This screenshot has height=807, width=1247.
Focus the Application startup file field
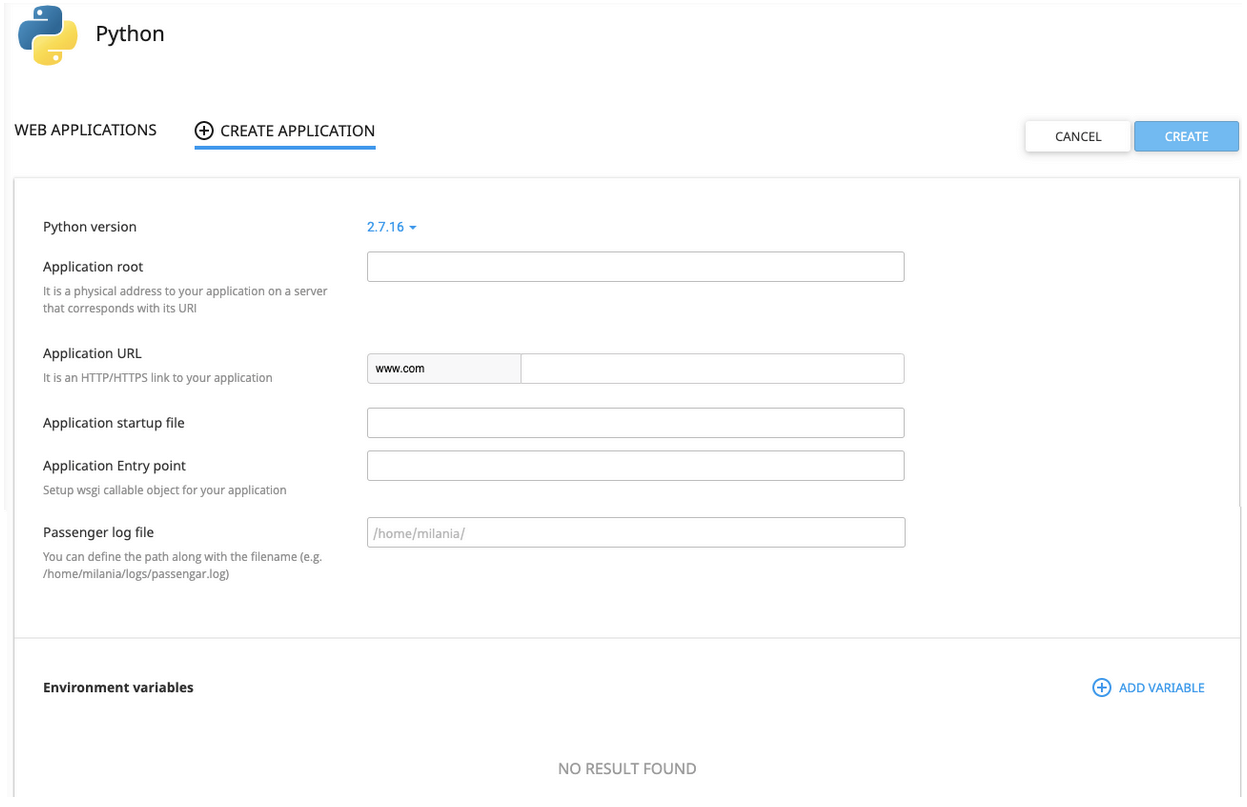click(635, 423)
